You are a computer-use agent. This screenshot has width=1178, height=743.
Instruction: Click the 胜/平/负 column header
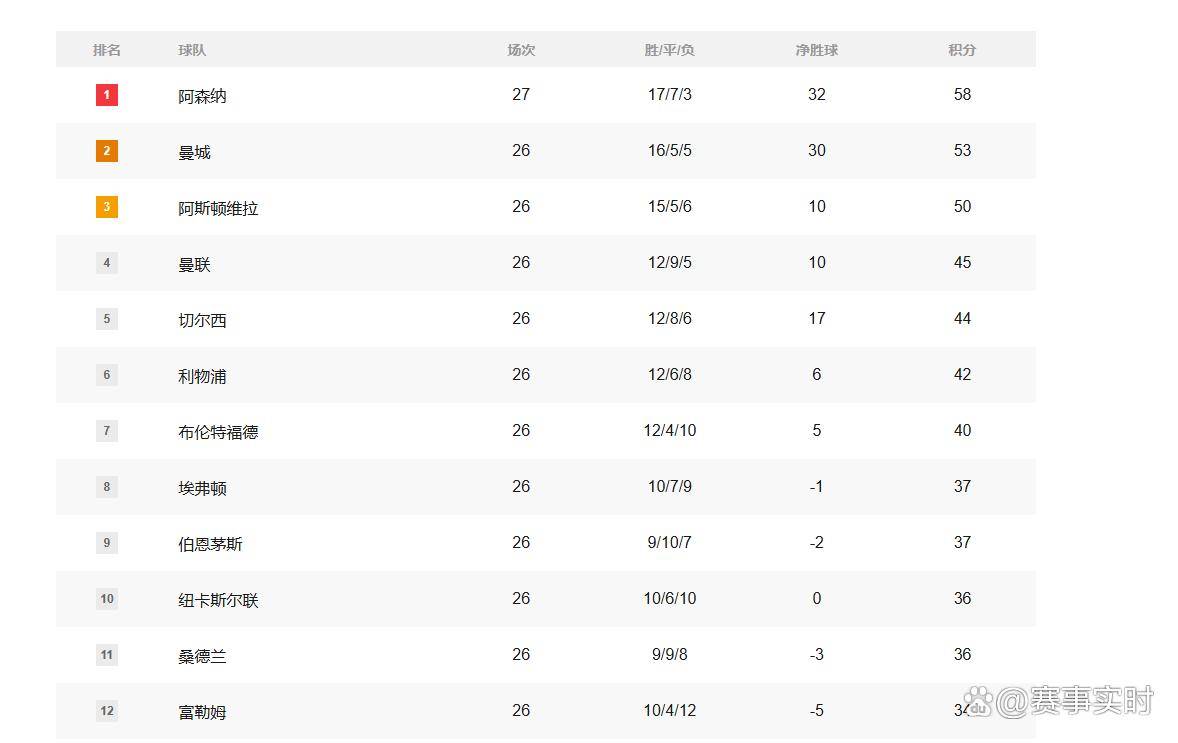click(670, 50)
